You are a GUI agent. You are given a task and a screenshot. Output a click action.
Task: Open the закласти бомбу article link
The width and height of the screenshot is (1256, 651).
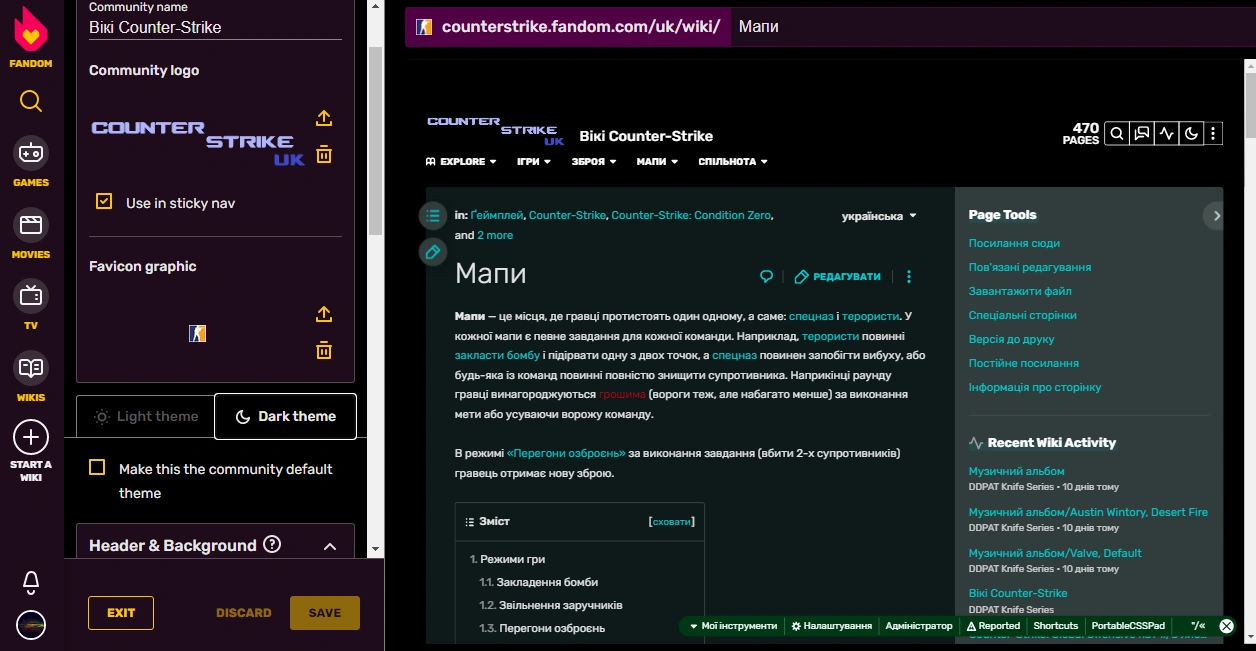coord(497,356)
